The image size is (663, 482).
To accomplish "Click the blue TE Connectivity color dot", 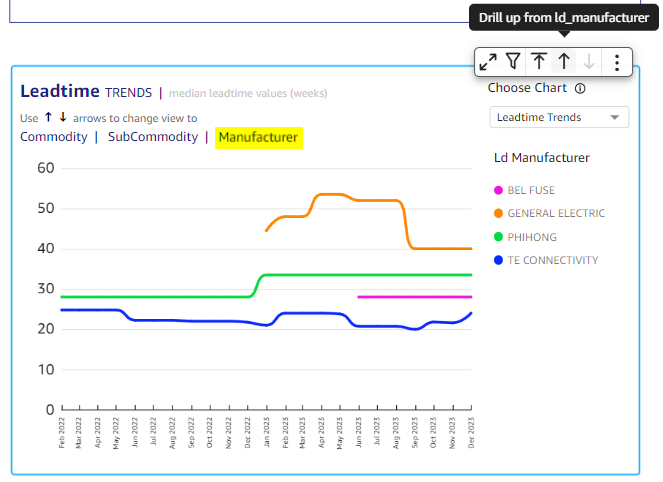I will (498, 260).
